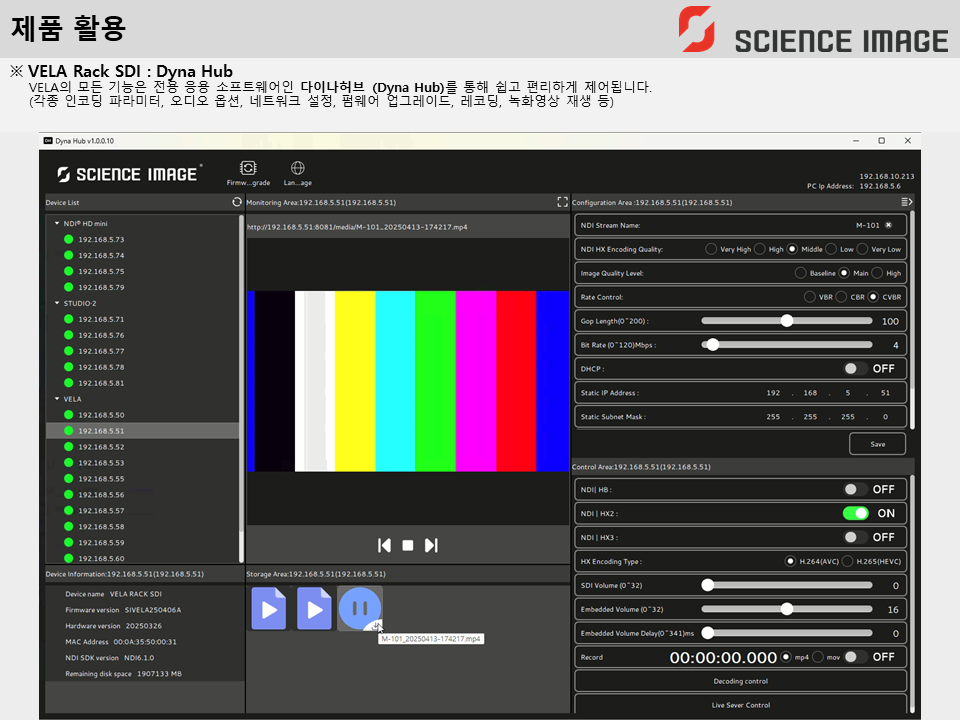Adjust the Embedded Volume Delay slider
The width and height of the screenshot is (960, 720).
787,633
